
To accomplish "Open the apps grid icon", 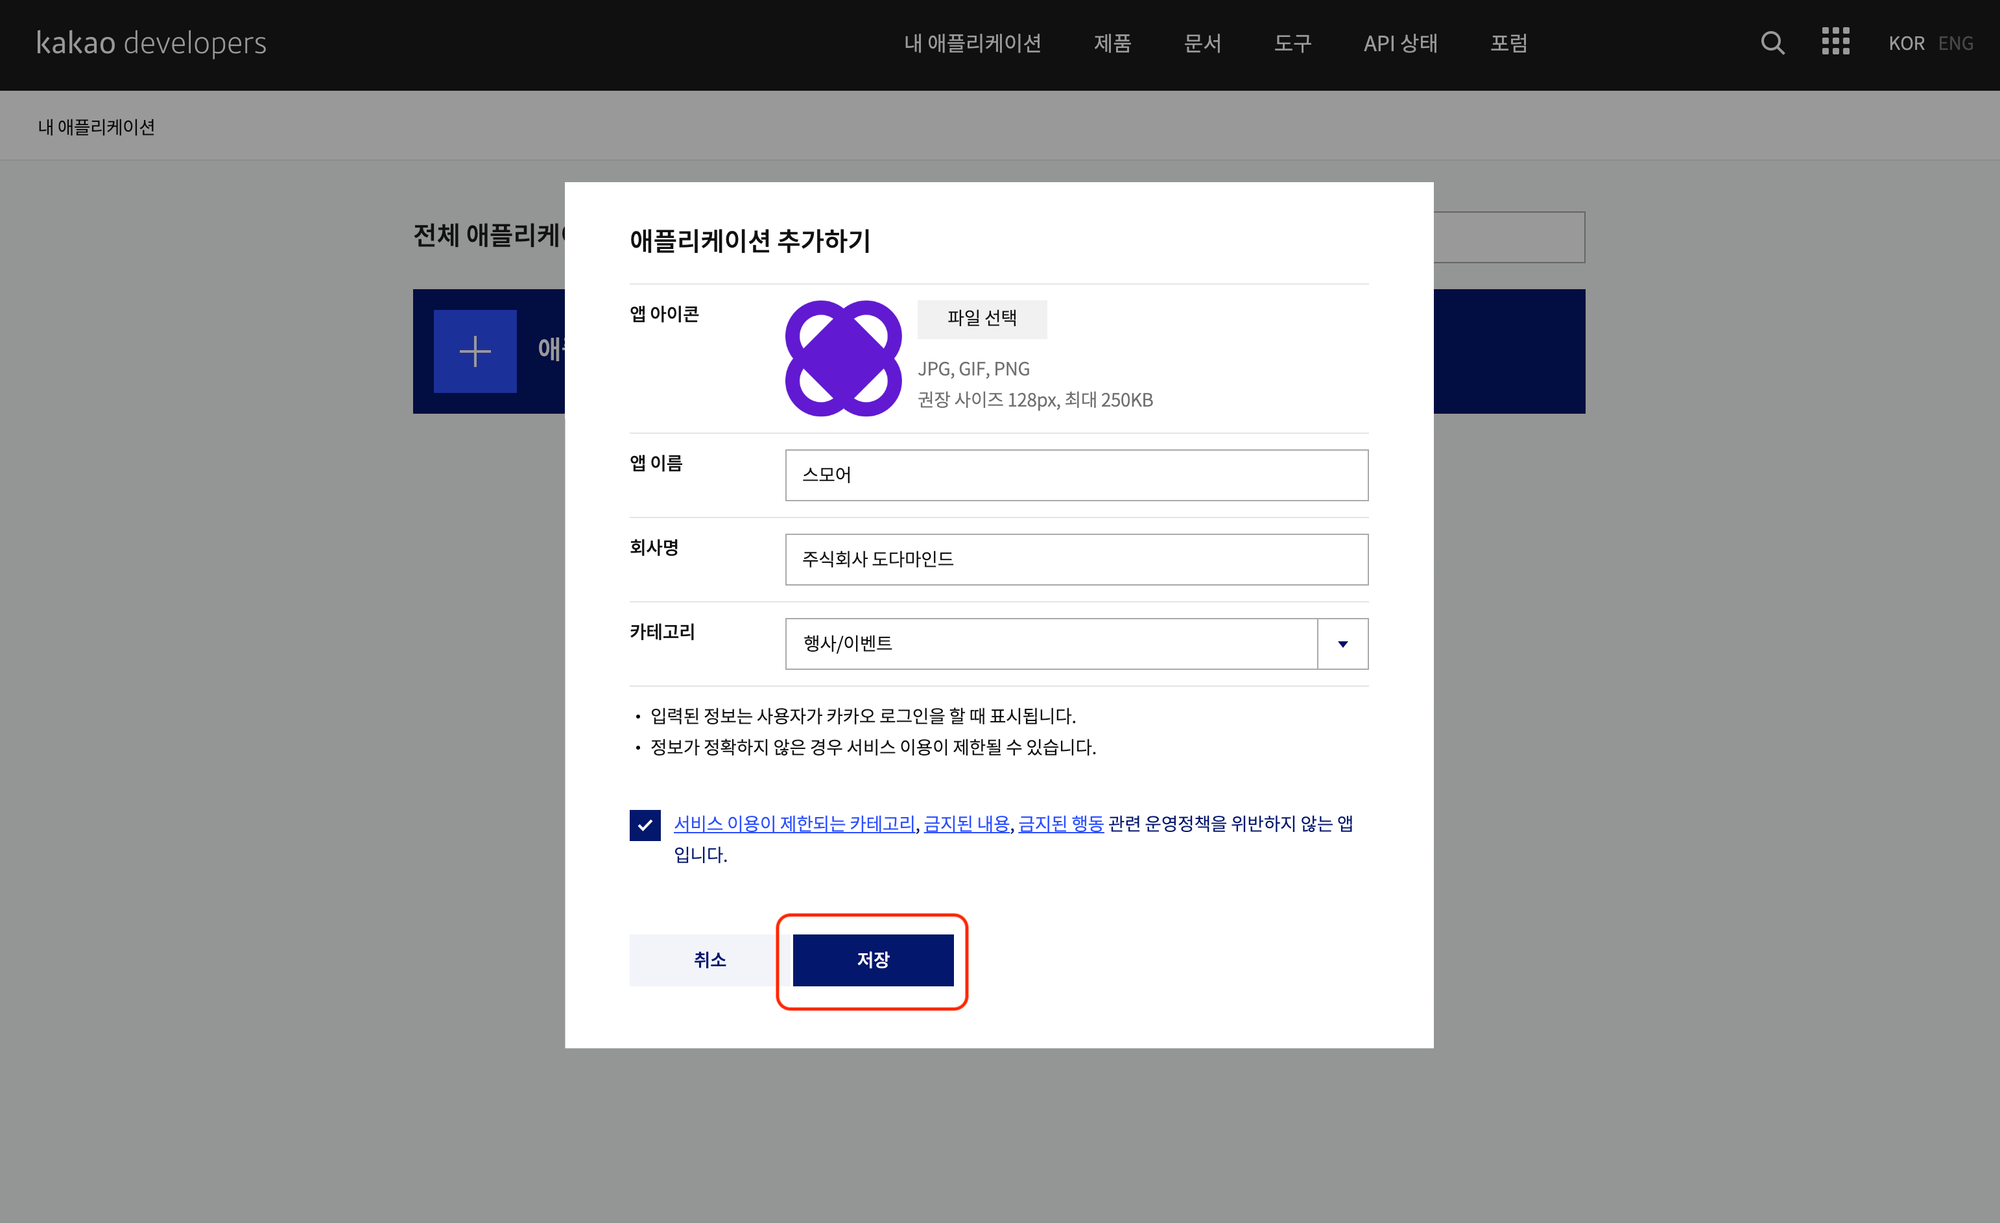I will (x=1835, y=42).
